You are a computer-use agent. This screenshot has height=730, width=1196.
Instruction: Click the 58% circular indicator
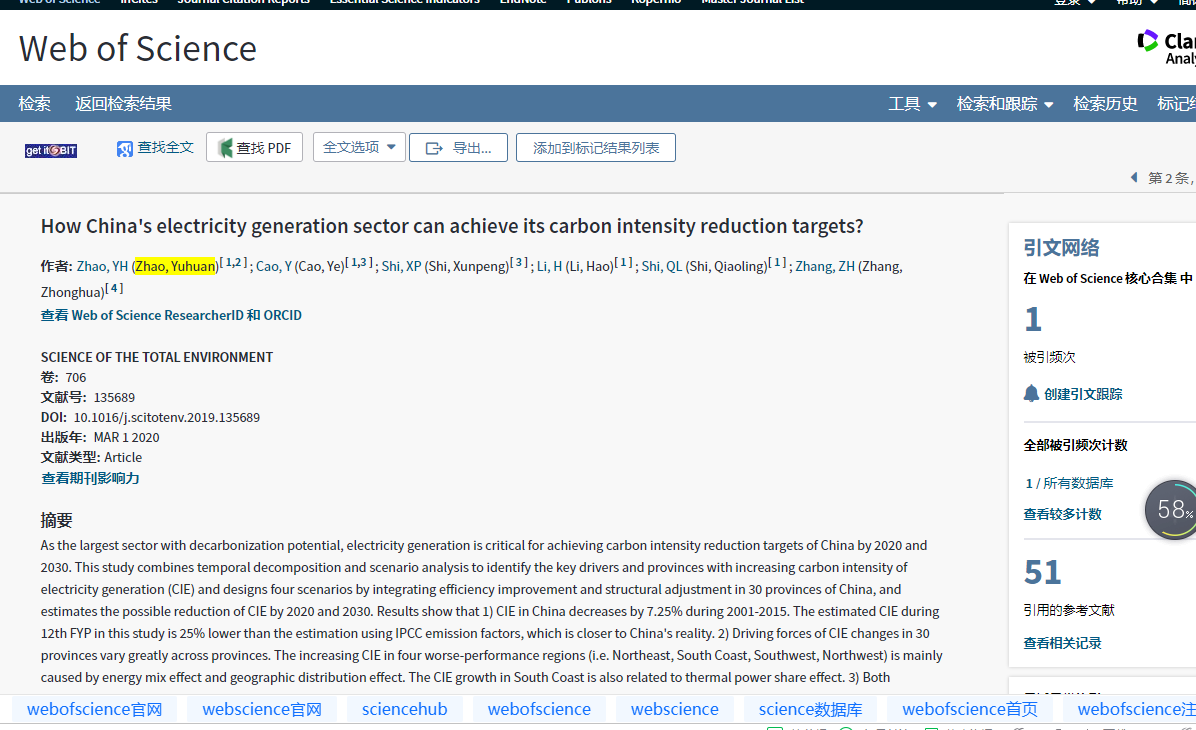(x=1171, y=510)
